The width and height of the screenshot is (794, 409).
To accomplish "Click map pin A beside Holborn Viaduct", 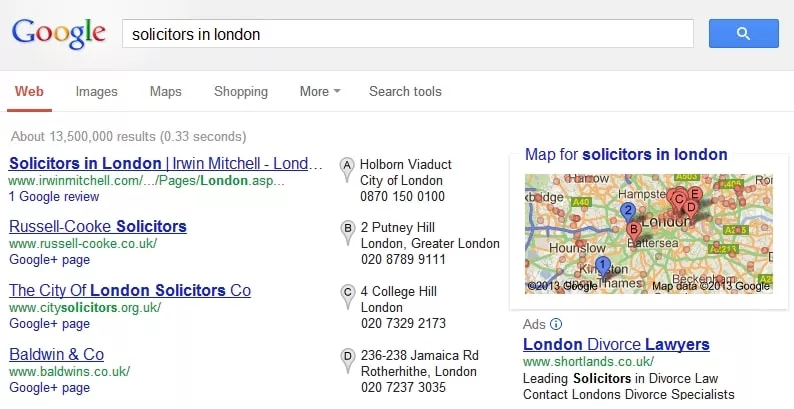I will pyautogui.click(x=347, y=170).
